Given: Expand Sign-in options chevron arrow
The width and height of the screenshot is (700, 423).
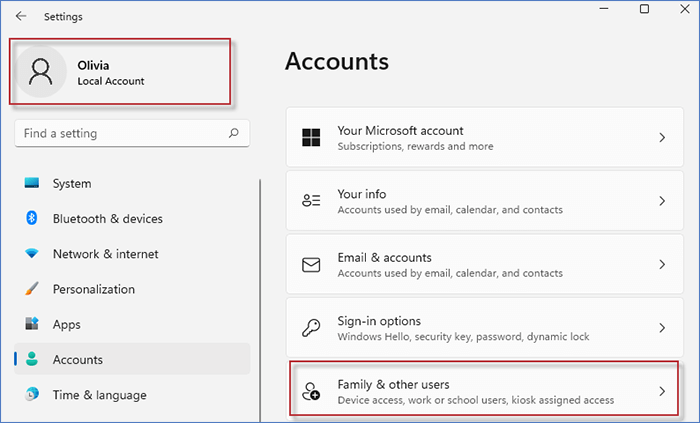Looking at the screenshot, I should pyautogui.click(x=661, y=328).
